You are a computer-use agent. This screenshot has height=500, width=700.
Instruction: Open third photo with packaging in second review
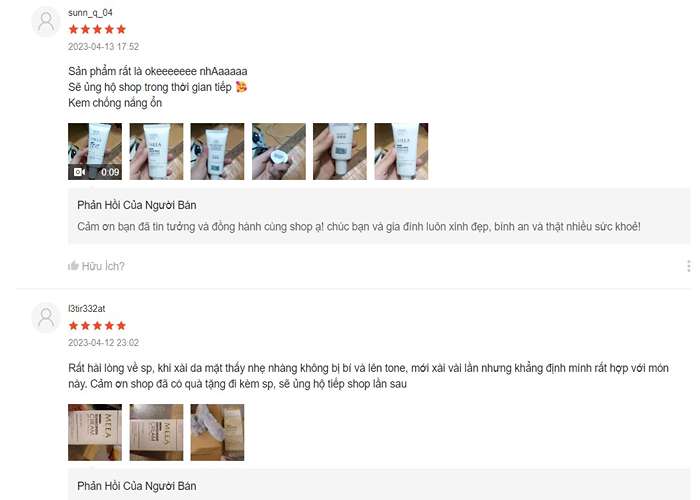coord(217,432)
